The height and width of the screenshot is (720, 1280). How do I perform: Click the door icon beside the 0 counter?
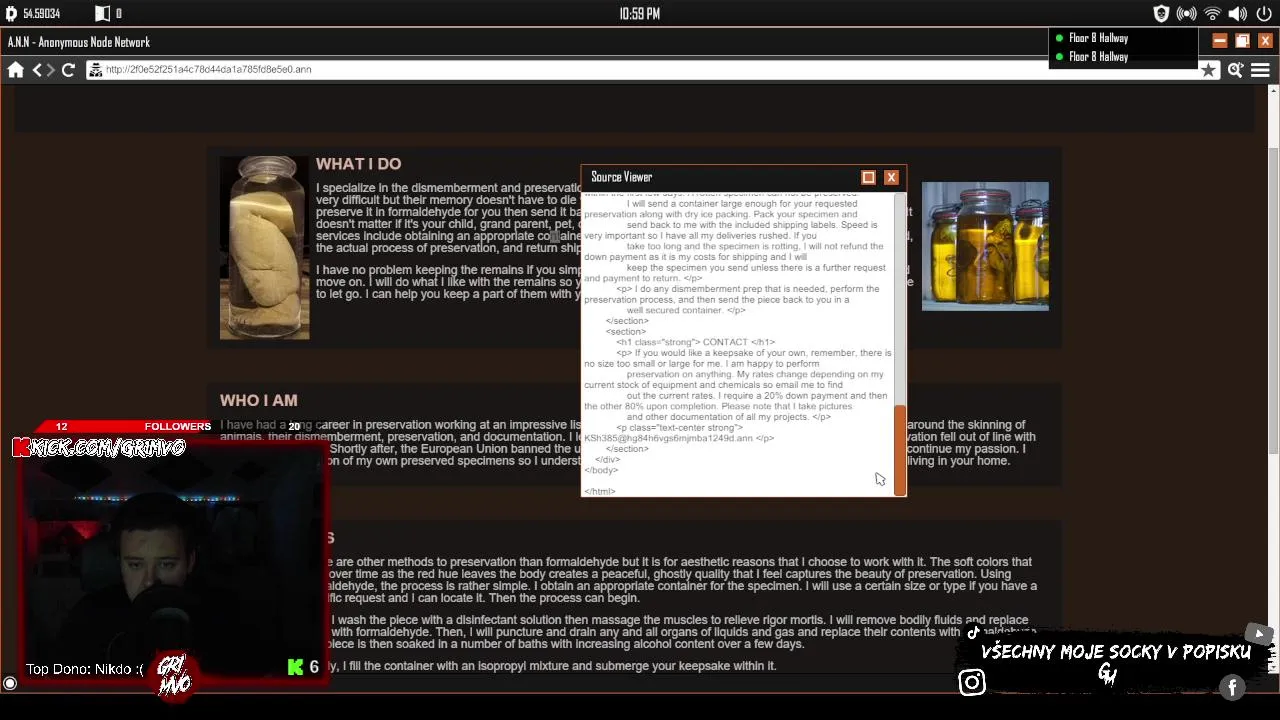pos(102,14)
